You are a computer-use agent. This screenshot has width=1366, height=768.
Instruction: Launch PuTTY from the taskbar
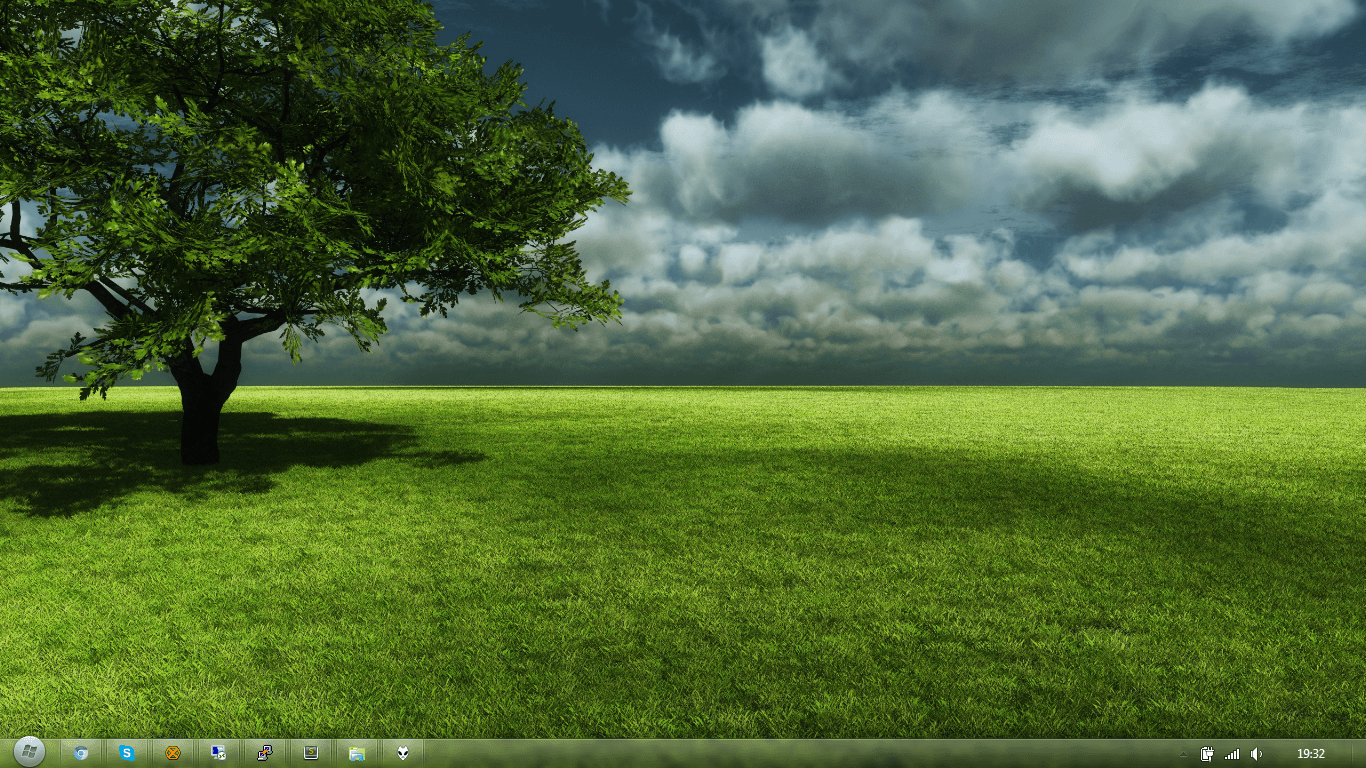pos(265,753)
